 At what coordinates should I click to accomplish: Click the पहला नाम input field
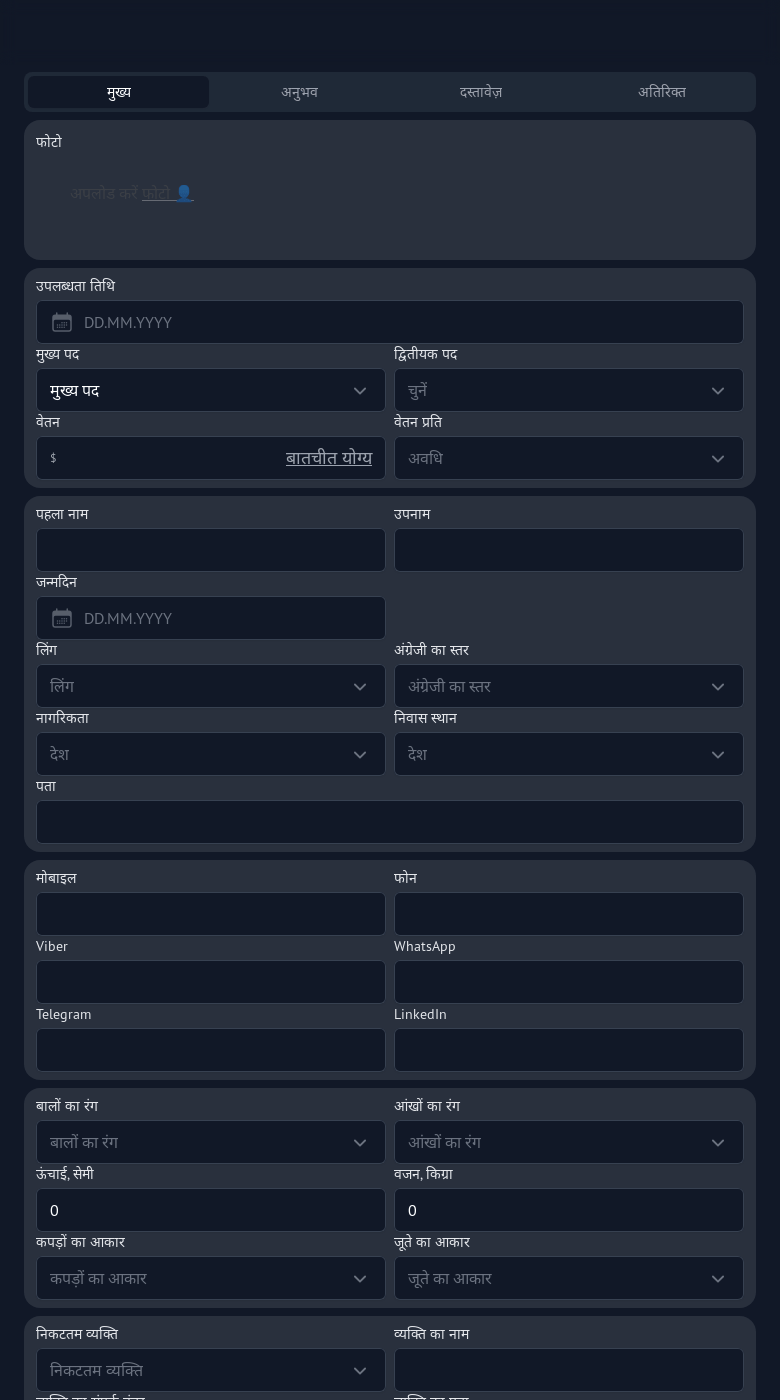click(210, 551)
